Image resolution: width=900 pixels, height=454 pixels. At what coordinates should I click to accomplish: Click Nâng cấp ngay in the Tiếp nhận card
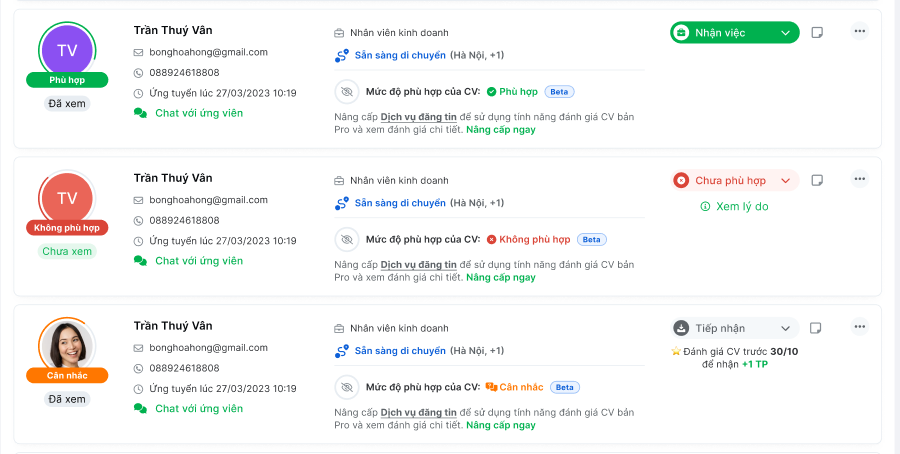(501, 425)
